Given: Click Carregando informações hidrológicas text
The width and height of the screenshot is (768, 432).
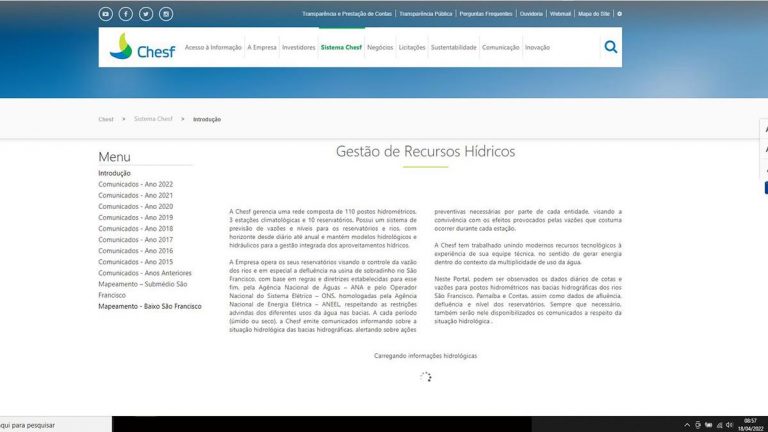Looking at the screenshot, I should (x=425, y=356).
